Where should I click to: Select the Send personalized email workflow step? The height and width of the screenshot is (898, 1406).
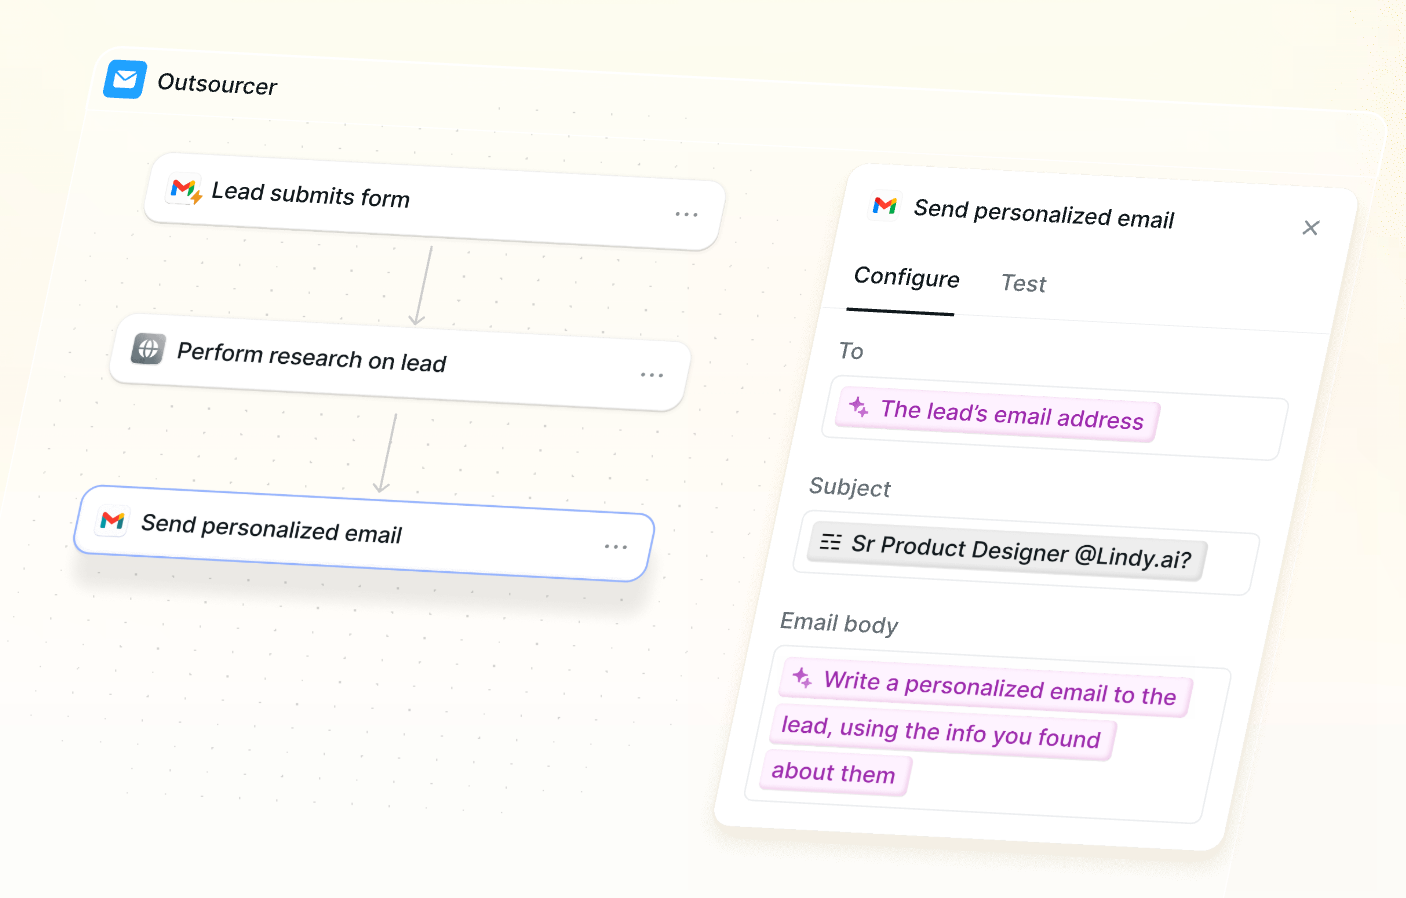point(360,532)
